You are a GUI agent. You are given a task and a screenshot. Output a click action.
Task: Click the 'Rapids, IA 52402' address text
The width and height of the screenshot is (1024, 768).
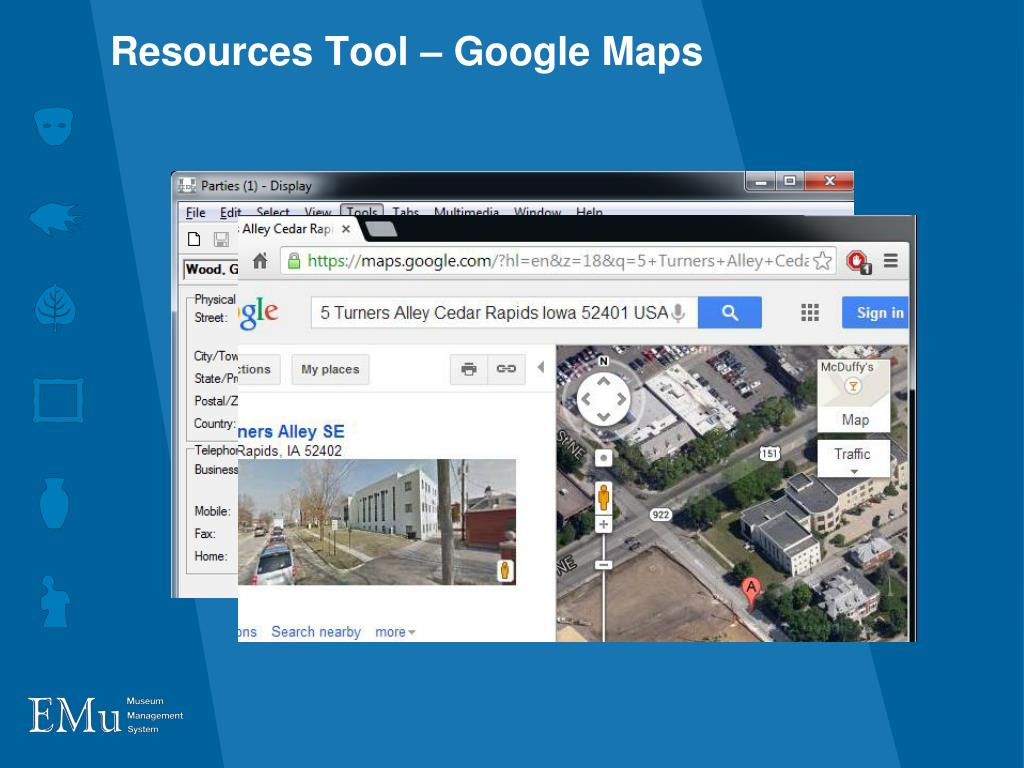[290, 451]
